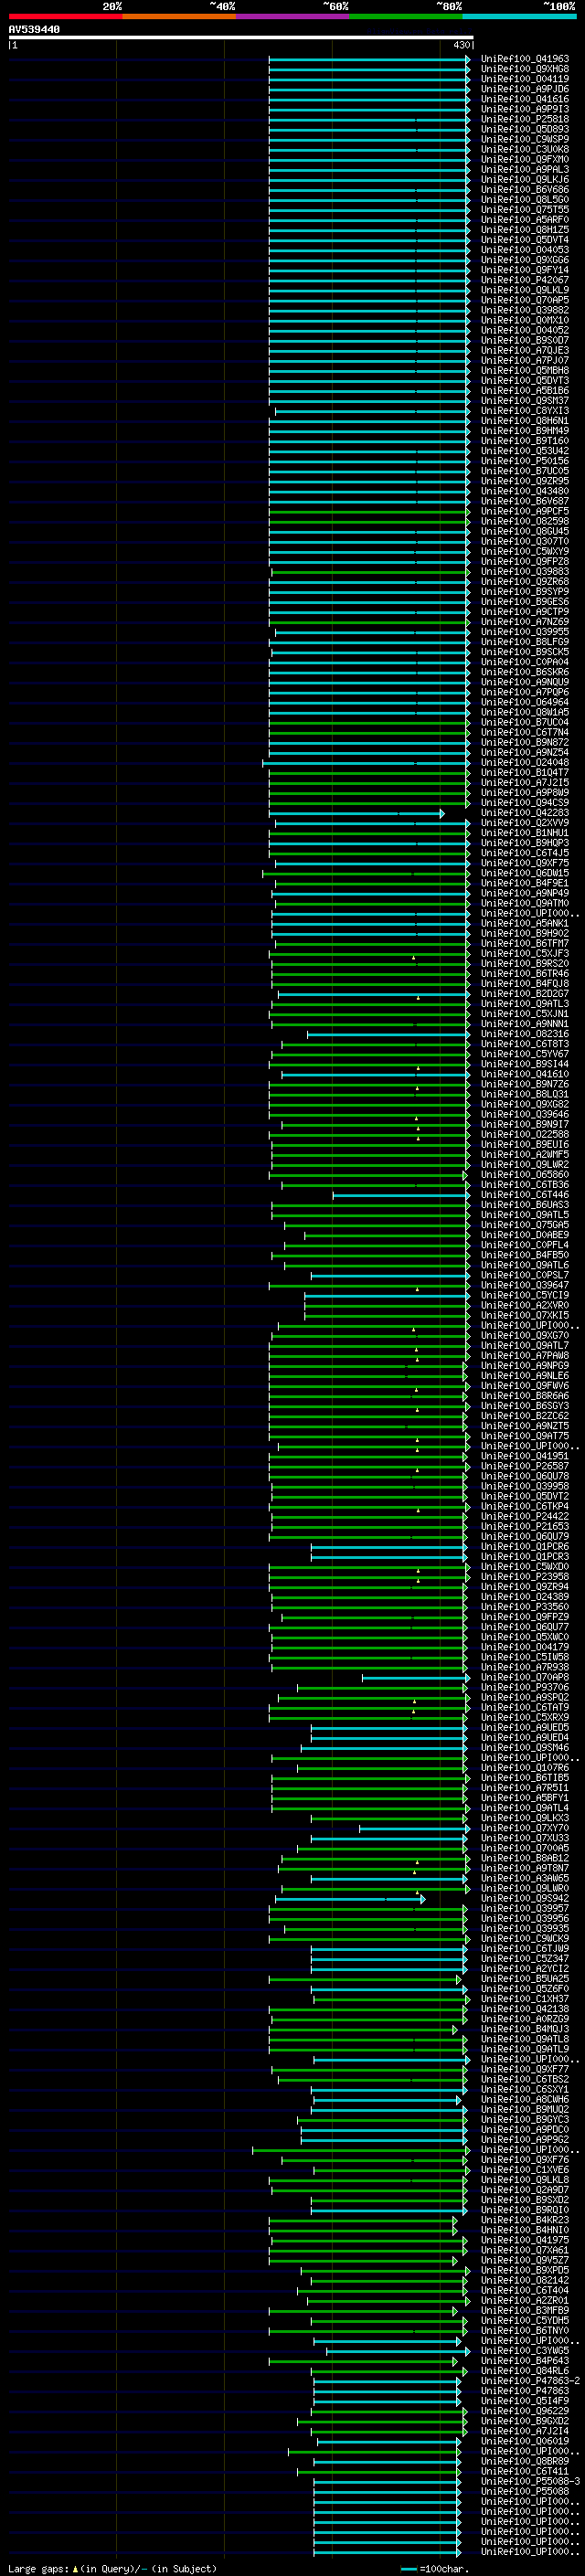Select label UniRef100_A7J2I4
585x2576 pixels.
coord(525,2431)
